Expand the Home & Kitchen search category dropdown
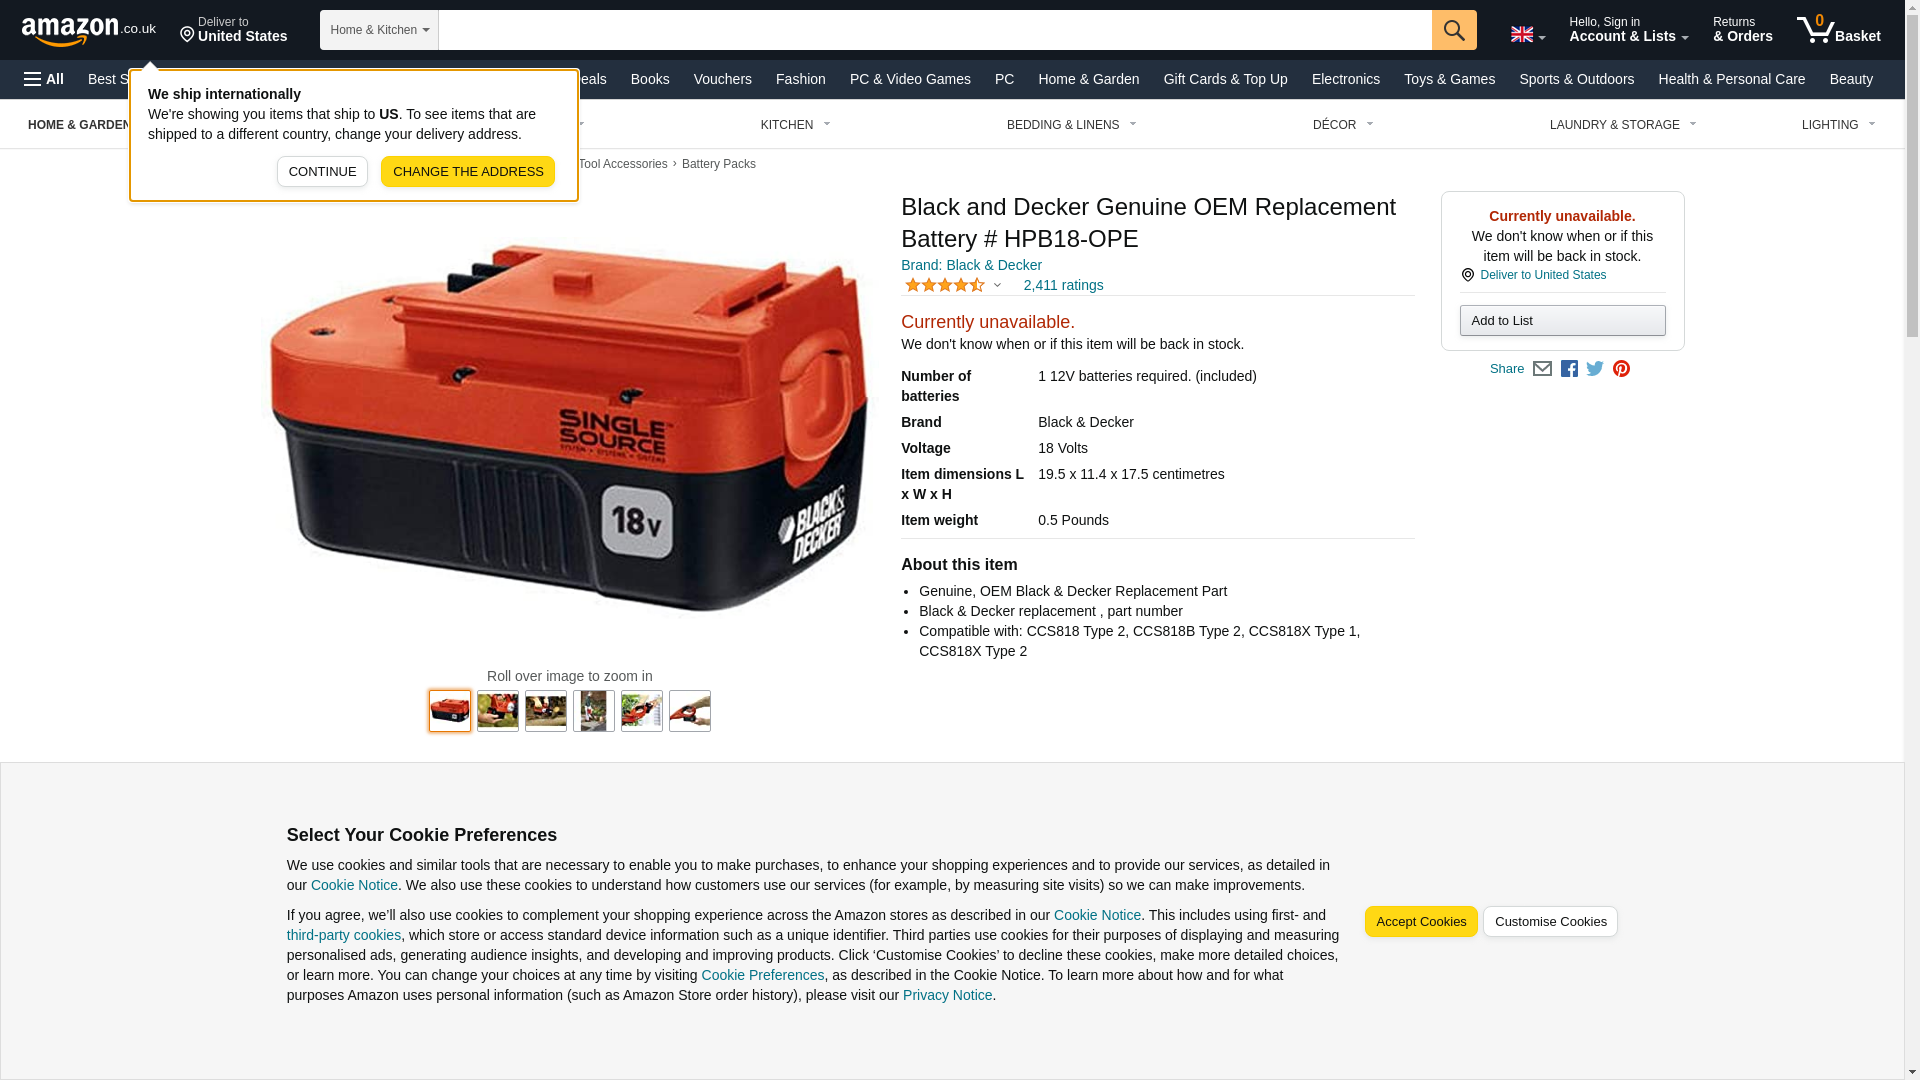1920x1080 pixels. coord(379,30)
